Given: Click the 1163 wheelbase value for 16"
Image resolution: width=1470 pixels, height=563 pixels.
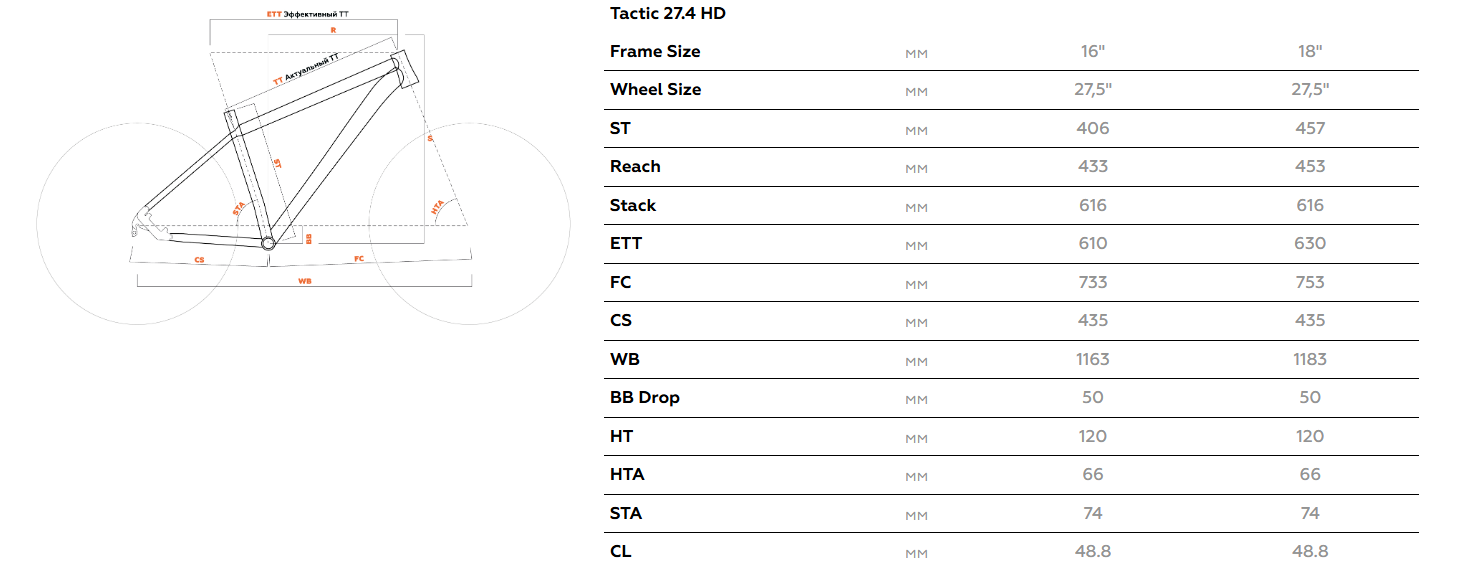Looking at the screenshot, I should [1093, 359].
